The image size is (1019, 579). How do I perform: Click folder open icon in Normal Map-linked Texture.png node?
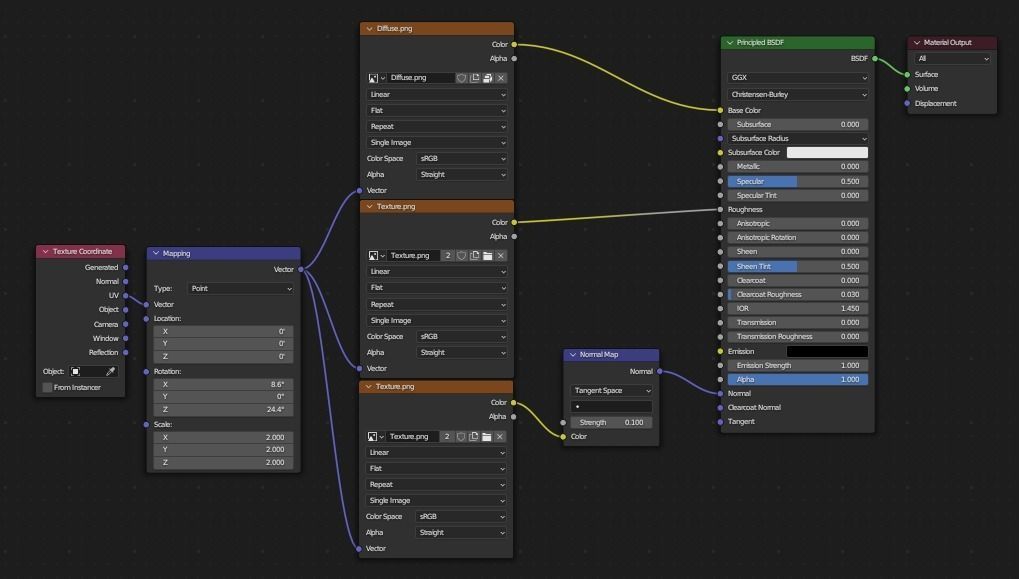tap(487, 437)
